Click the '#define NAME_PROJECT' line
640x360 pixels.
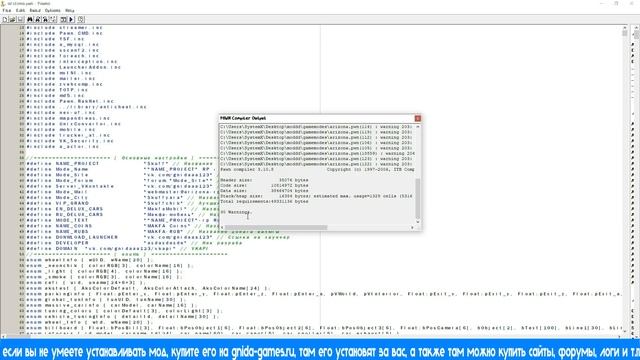pyautogui.click(x=120, y=163)
